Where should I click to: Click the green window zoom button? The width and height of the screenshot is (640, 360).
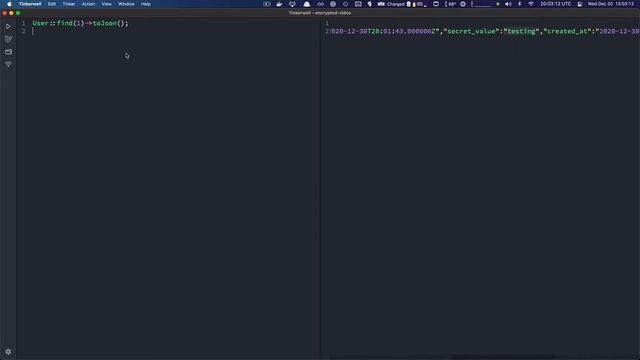(x=18, y=13)
